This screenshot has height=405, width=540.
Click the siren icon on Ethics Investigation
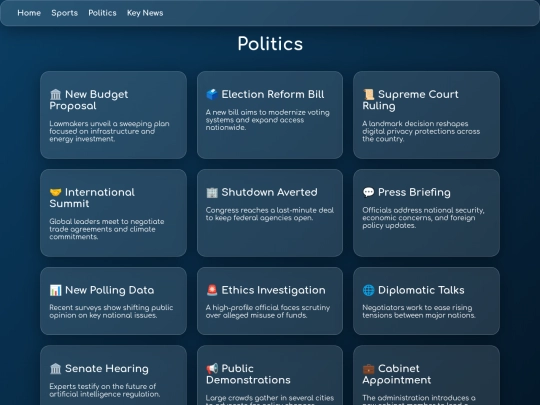pos(212,290)
